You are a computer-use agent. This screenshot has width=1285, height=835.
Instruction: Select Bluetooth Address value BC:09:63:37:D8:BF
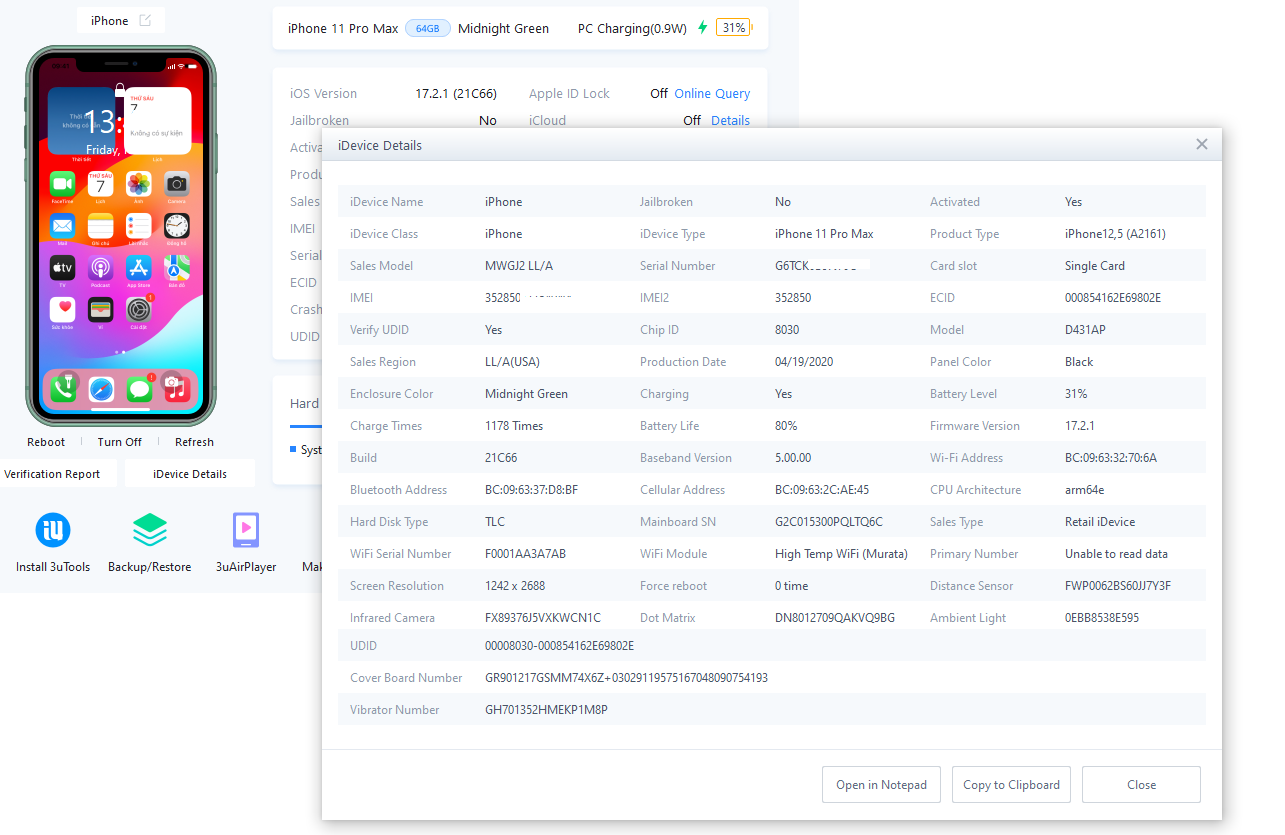click(531, 490)
